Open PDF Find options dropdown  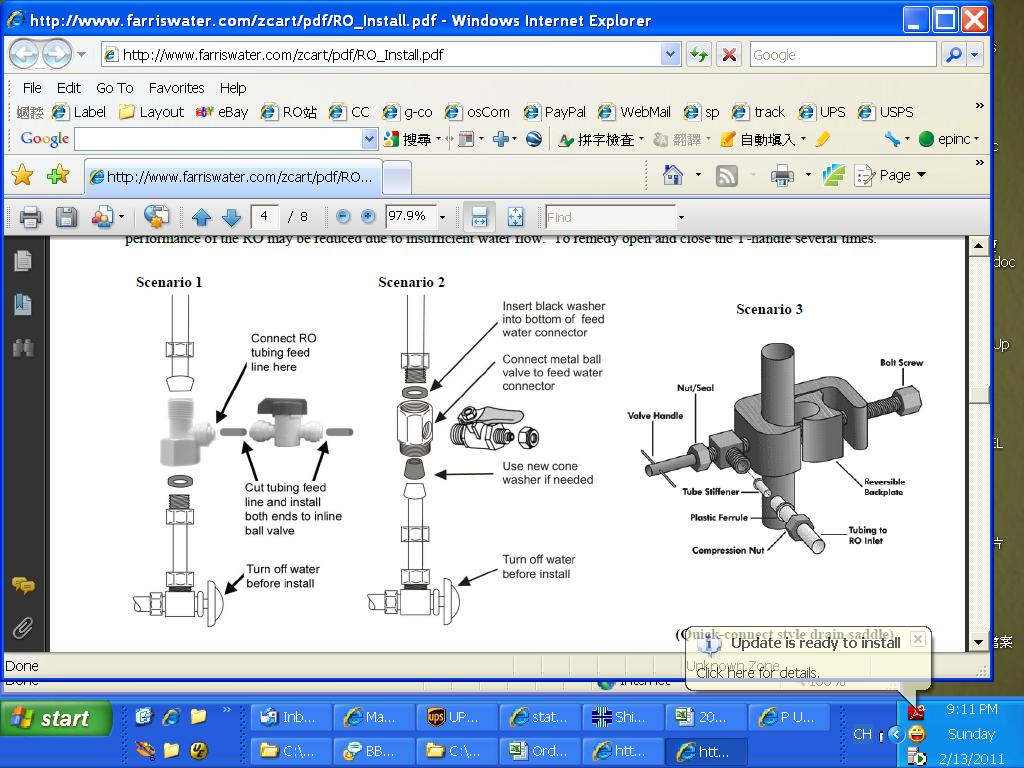[x=681, y=217]
